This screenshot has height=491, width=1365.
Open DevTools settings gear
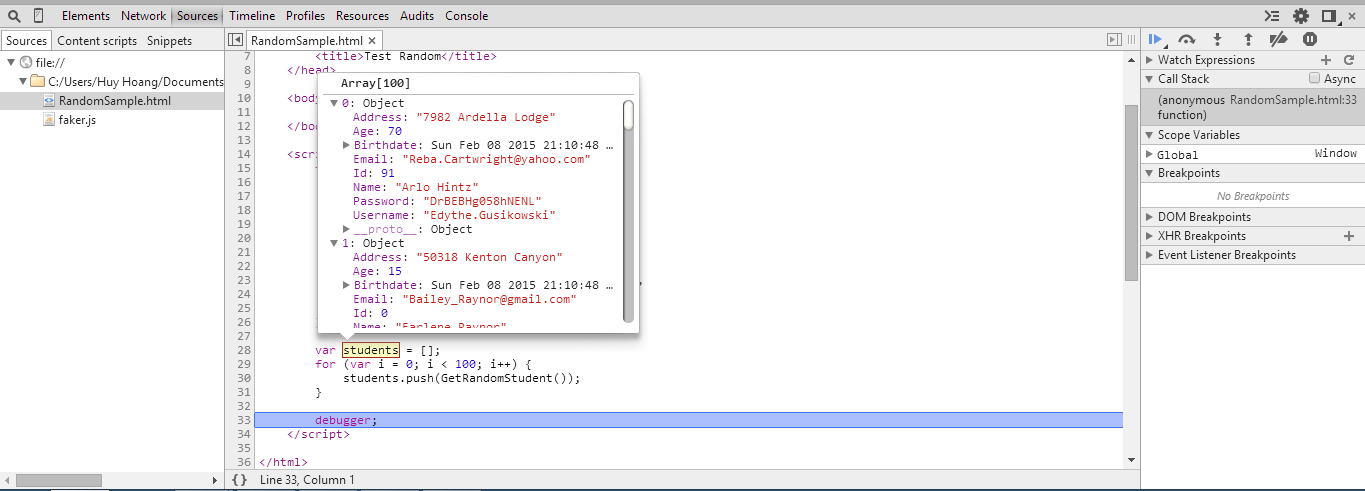coord(1300,16)
